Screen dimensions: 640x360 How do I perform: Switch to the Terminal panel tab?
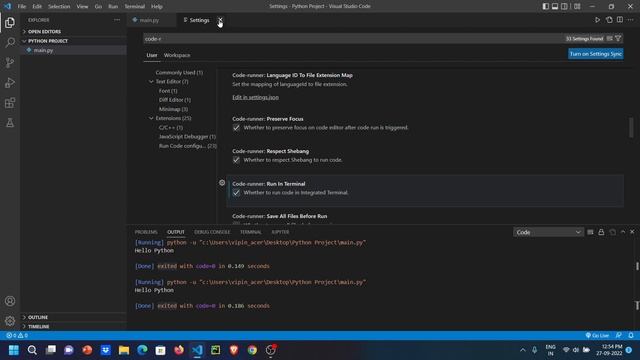point(251,232)
